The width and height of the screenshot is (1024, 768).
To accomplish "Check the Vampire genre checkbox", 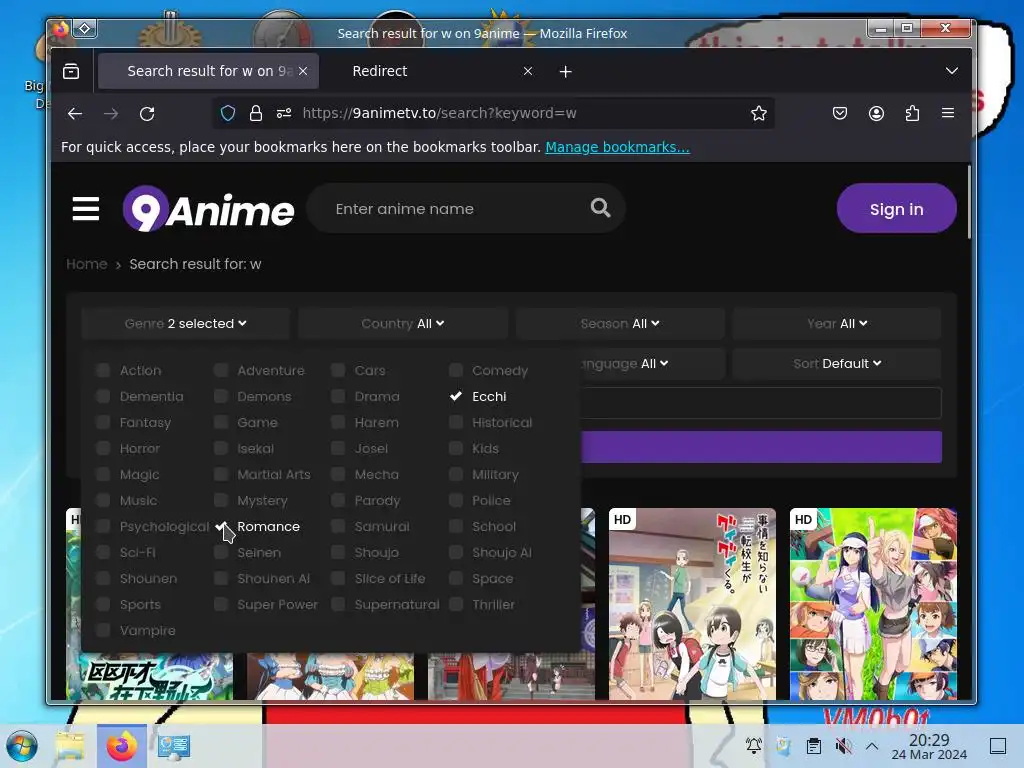I will click(103, 631).
